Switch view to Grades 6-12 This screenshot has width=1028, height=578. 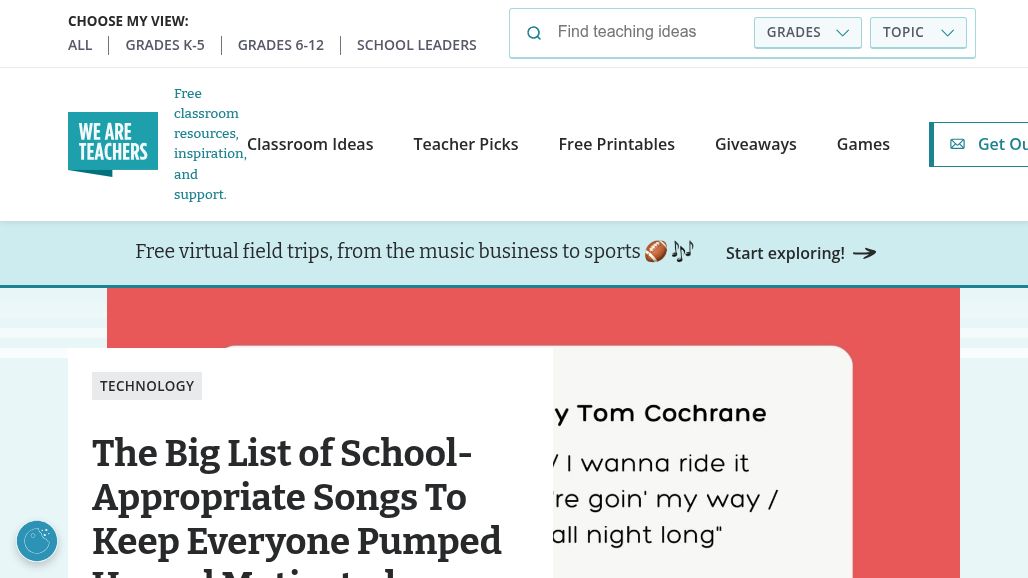(281, 45)
